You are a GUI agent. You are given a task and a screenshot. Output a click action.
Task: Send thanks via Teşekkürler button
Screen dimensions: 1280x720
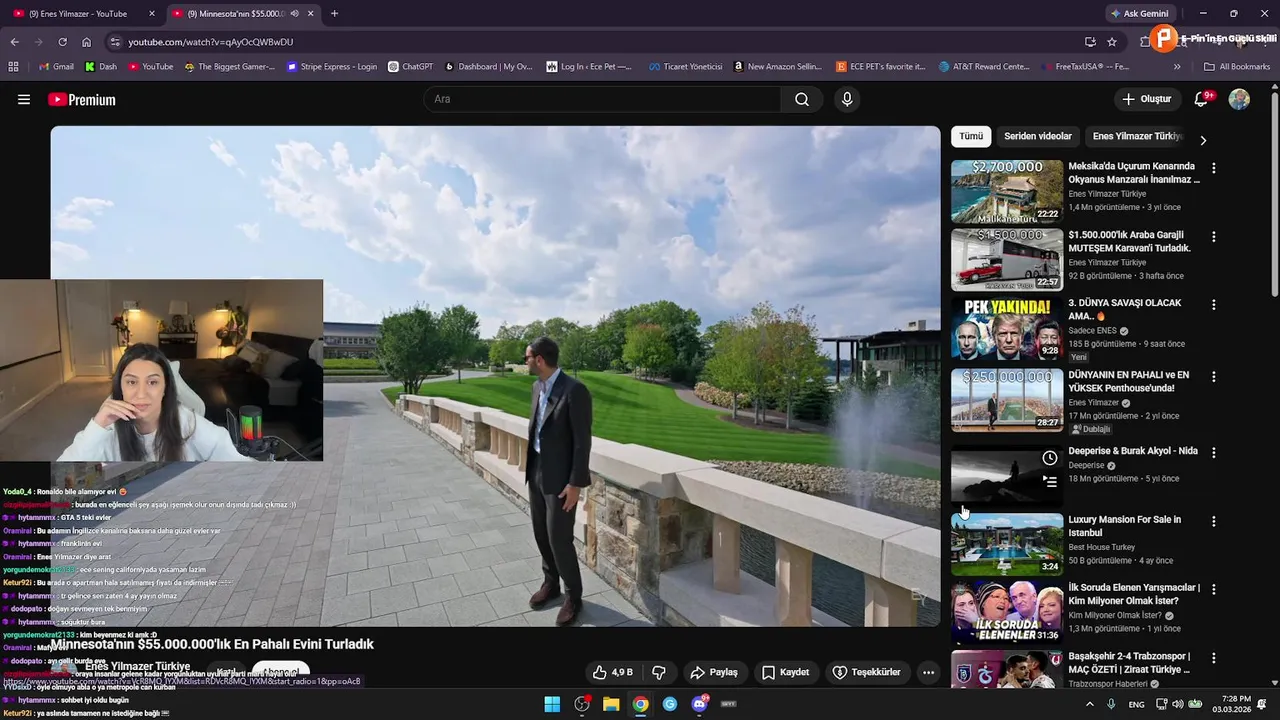pos(867,672)
